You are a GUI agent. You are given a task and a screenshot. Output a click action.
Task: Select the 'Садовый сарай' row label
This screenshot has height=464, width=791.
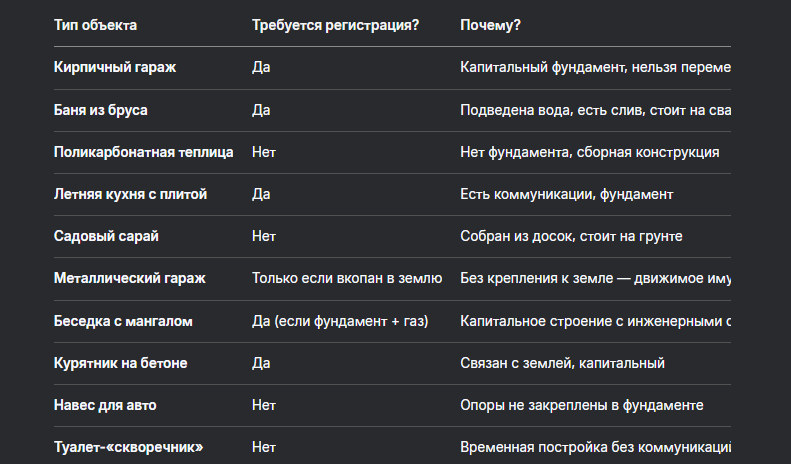(x=106, y=236)
